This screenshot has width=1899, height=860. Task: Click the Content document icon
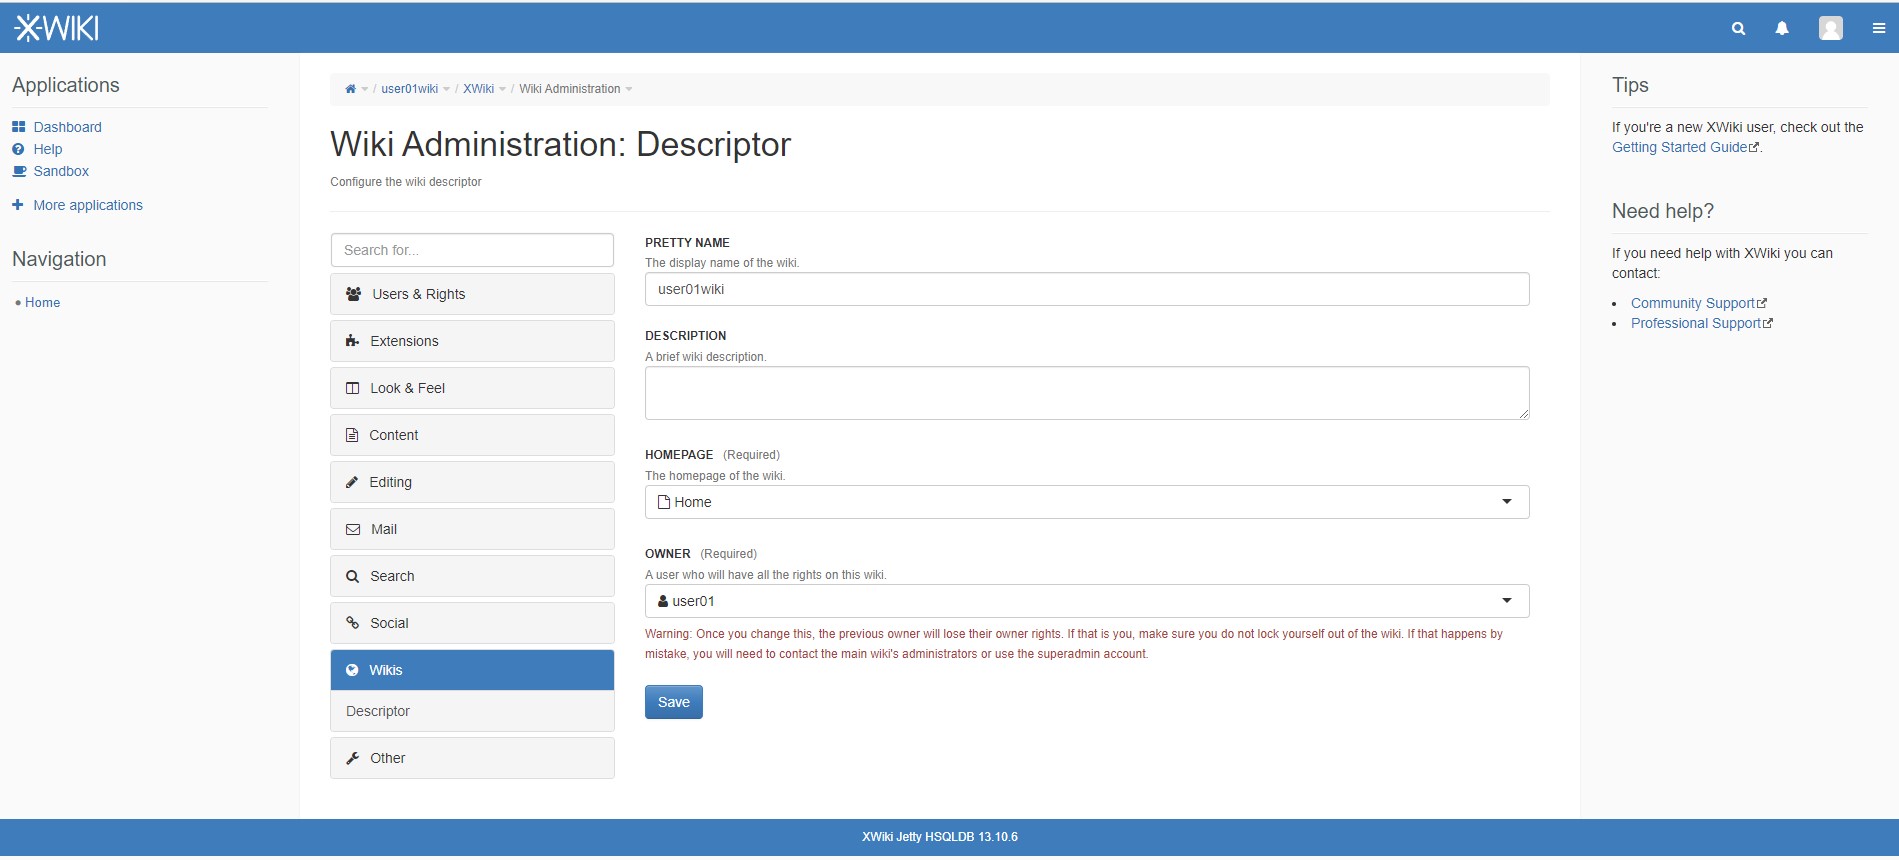(352, 435)
